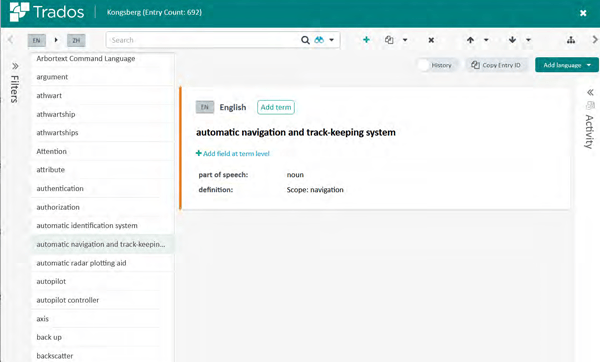Click the definition label
Viewport: 600px width, 362px height.
[215, 190]
